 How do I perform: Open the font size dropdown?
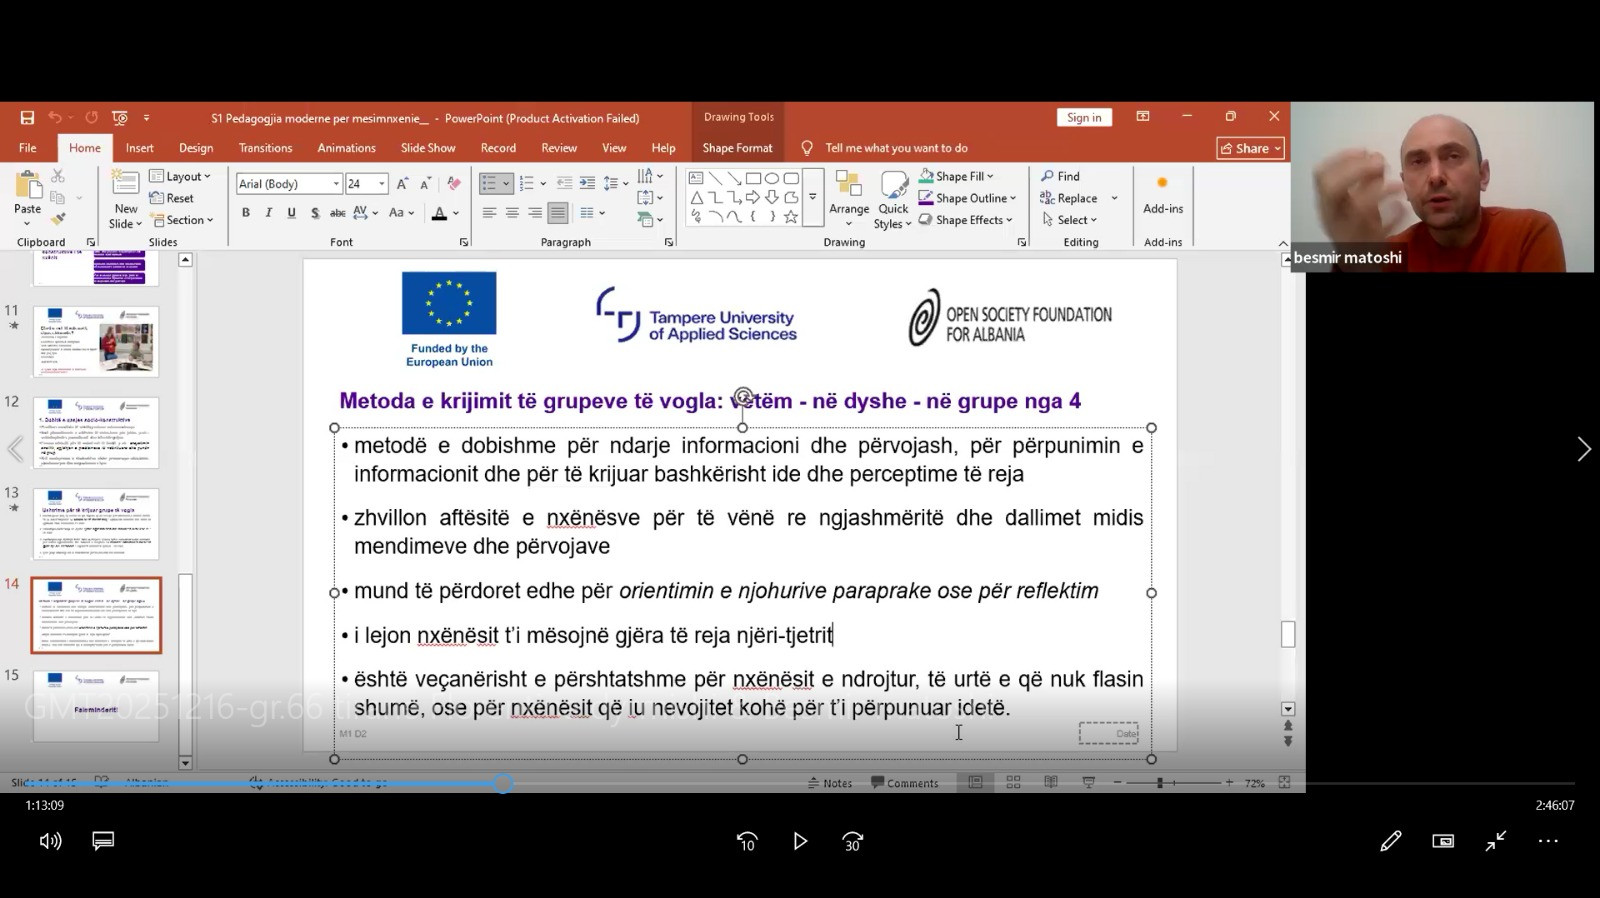[x=382, y=184]
